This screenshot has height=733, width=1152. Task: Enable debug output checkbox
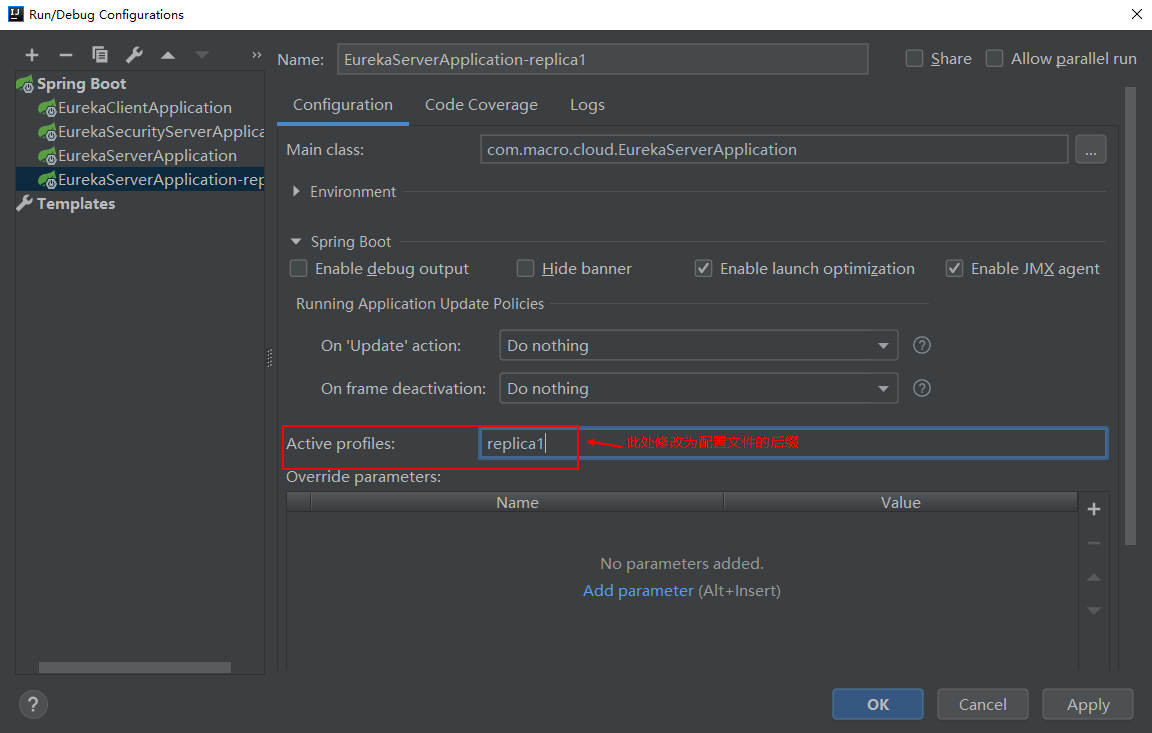pyautogui.click(x=299, y=269)
